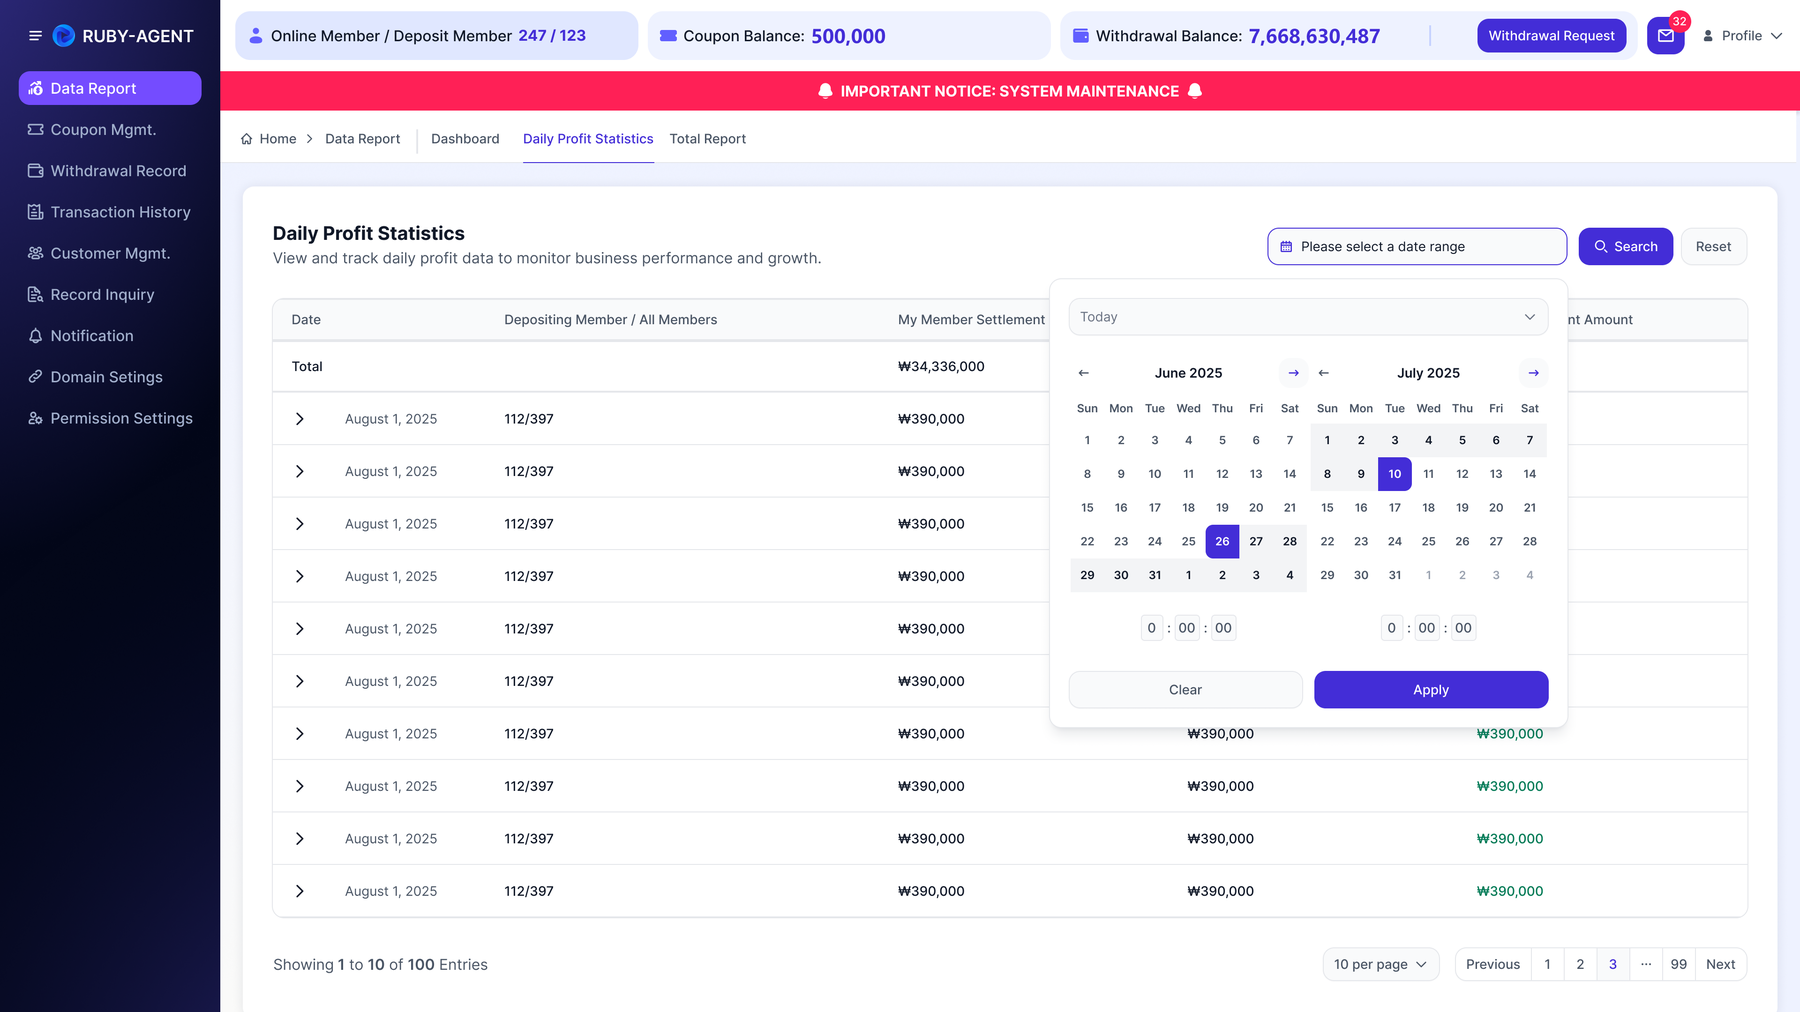Open the Profile dropdown menu

[x=1742, y=36]
